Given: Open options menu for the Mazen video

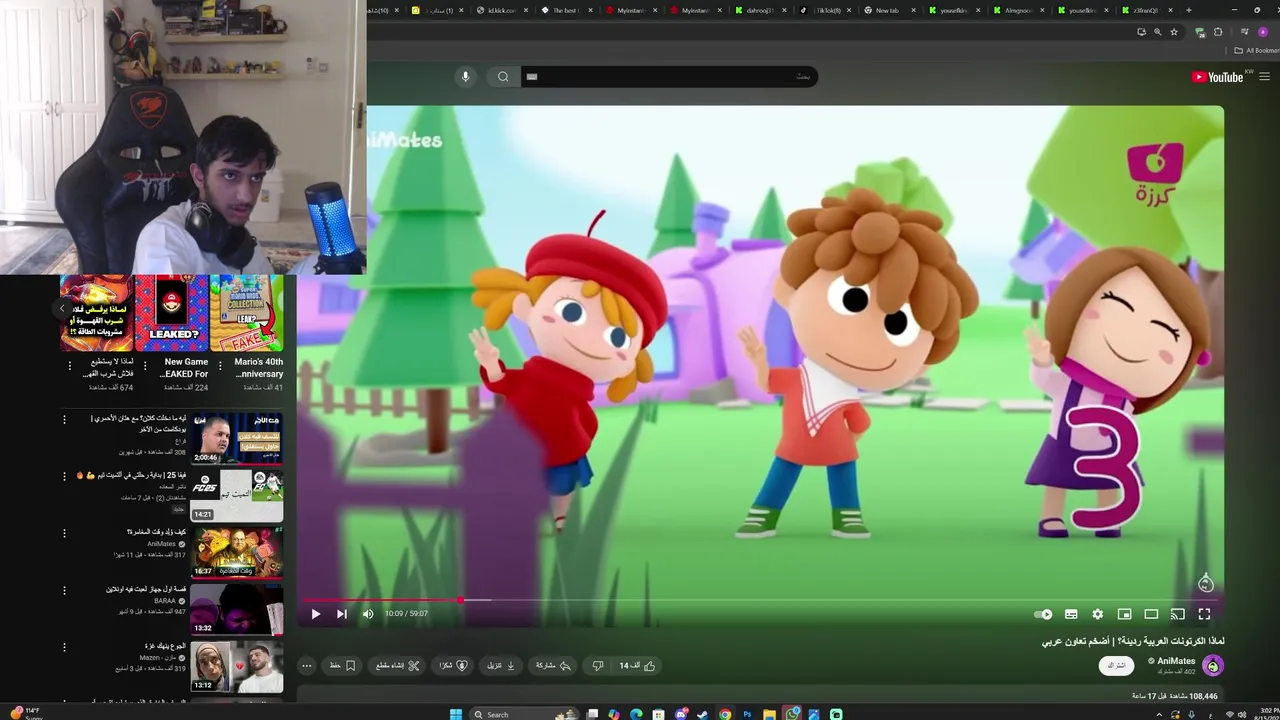Looking at the screenshot, I should tap(65, 647).
